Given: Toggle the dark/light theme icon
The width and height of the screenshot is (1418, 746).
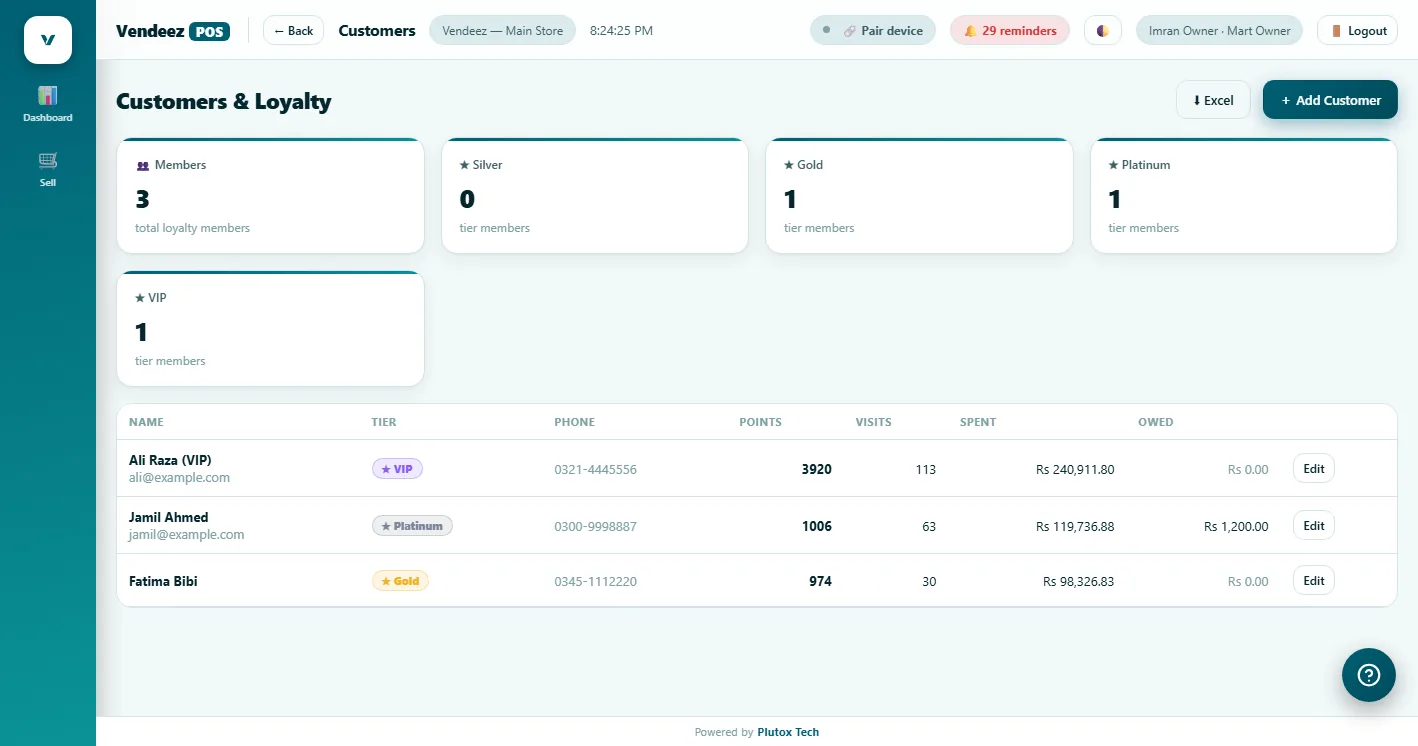Looking at the screenshot, I should [1103, 31].
